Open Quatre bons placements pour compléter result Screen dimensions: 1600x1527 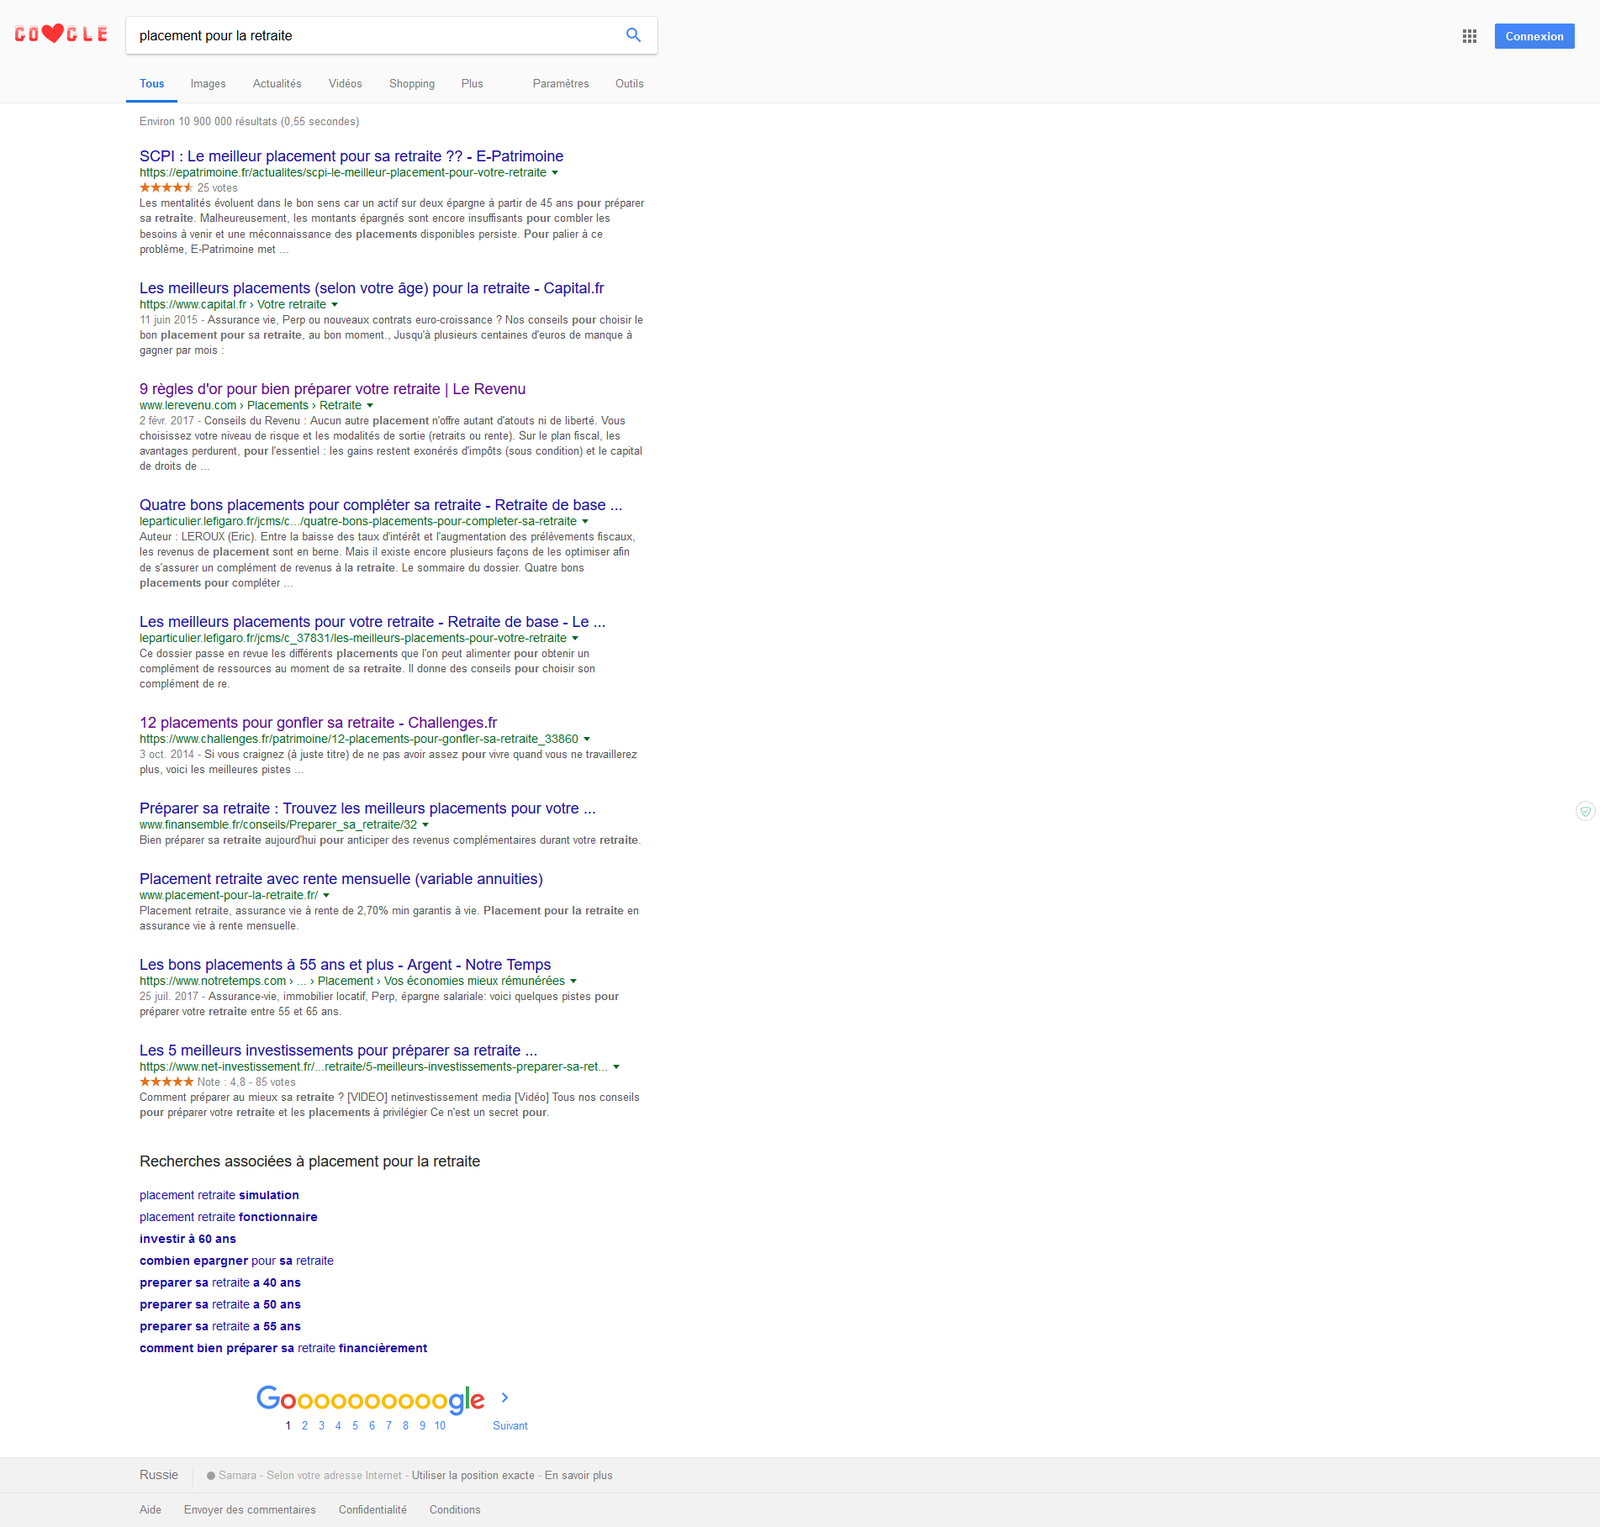pyautogui.click(x=381, y=505)
